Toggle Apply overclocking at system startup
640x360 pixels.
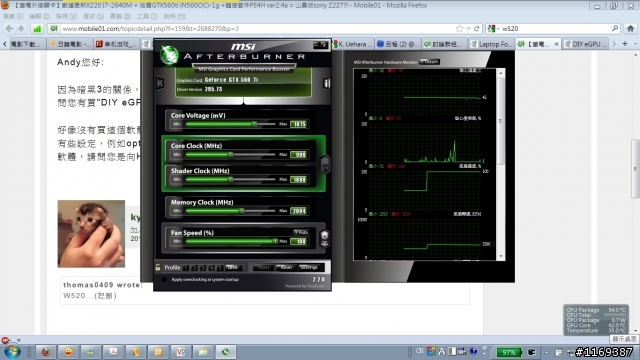pos(164,280)
